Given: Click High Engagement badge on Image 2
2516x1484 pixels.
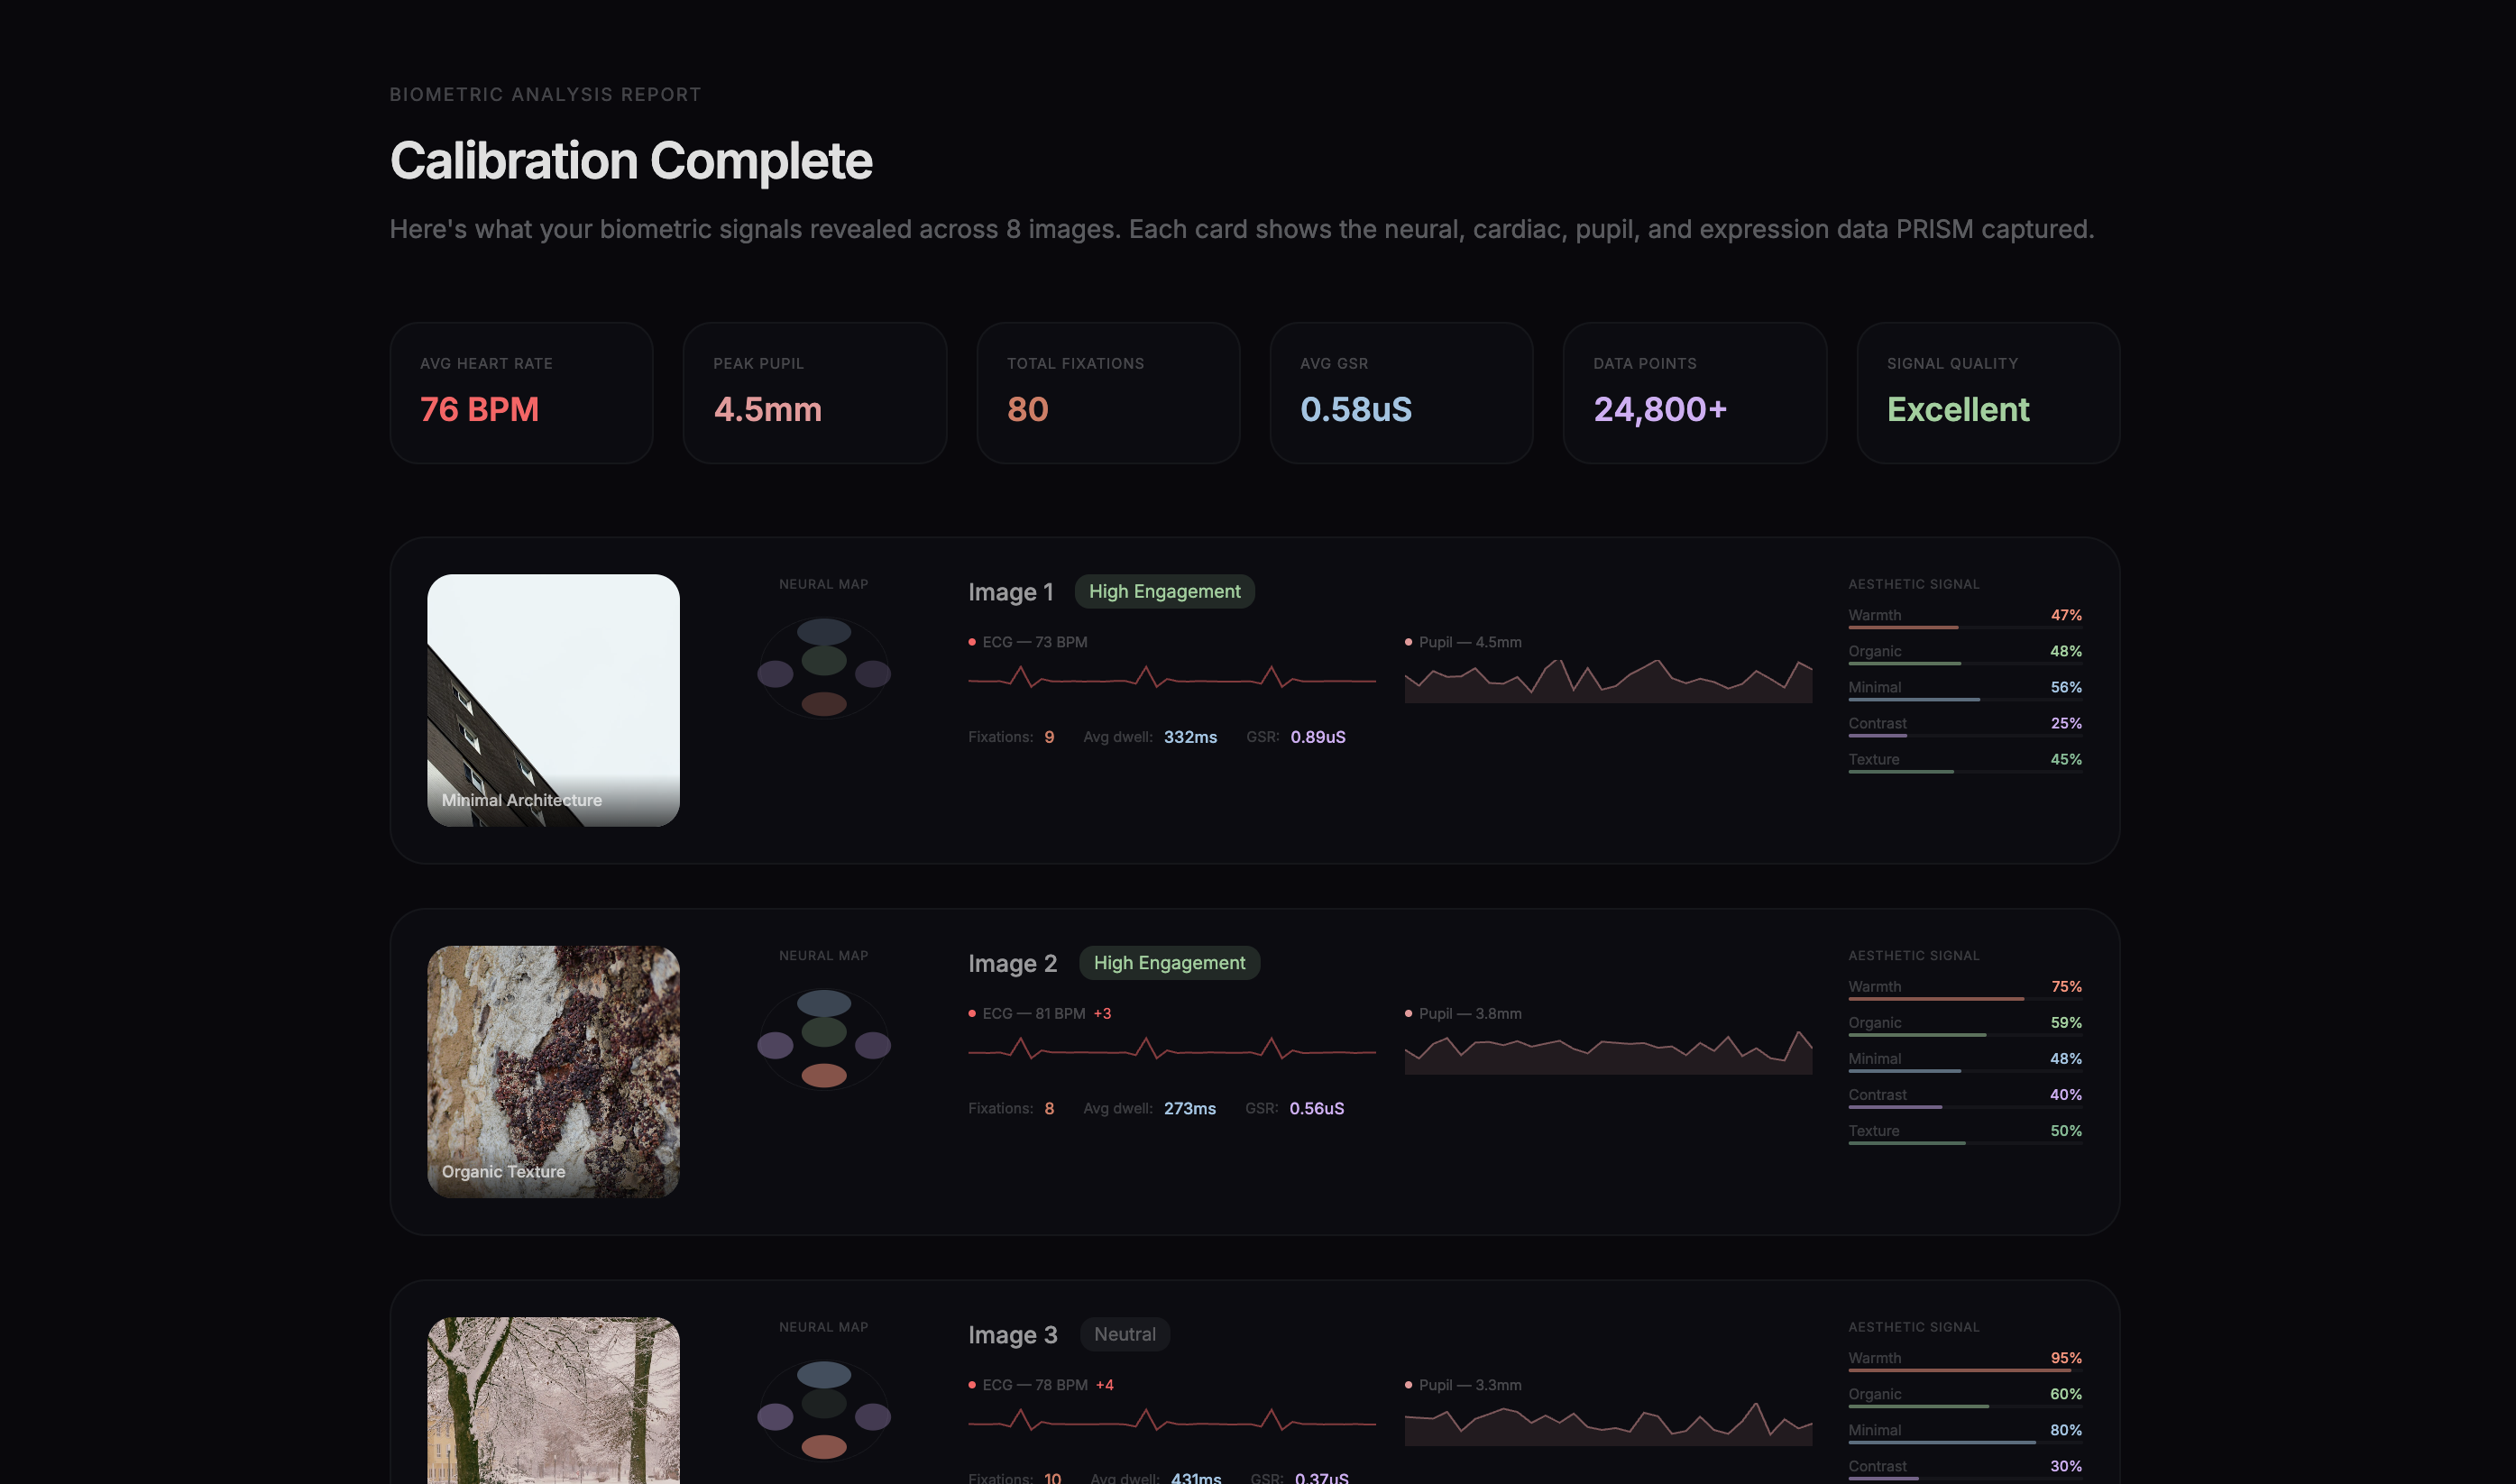Looking at the screenshot, I should (x=1169, y=963).
